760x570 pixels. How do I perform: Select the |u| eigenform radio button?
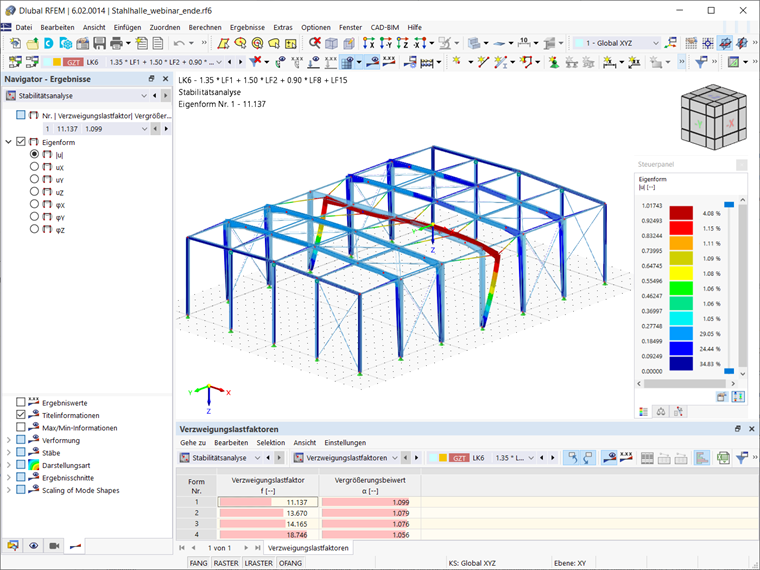[34, 154]
